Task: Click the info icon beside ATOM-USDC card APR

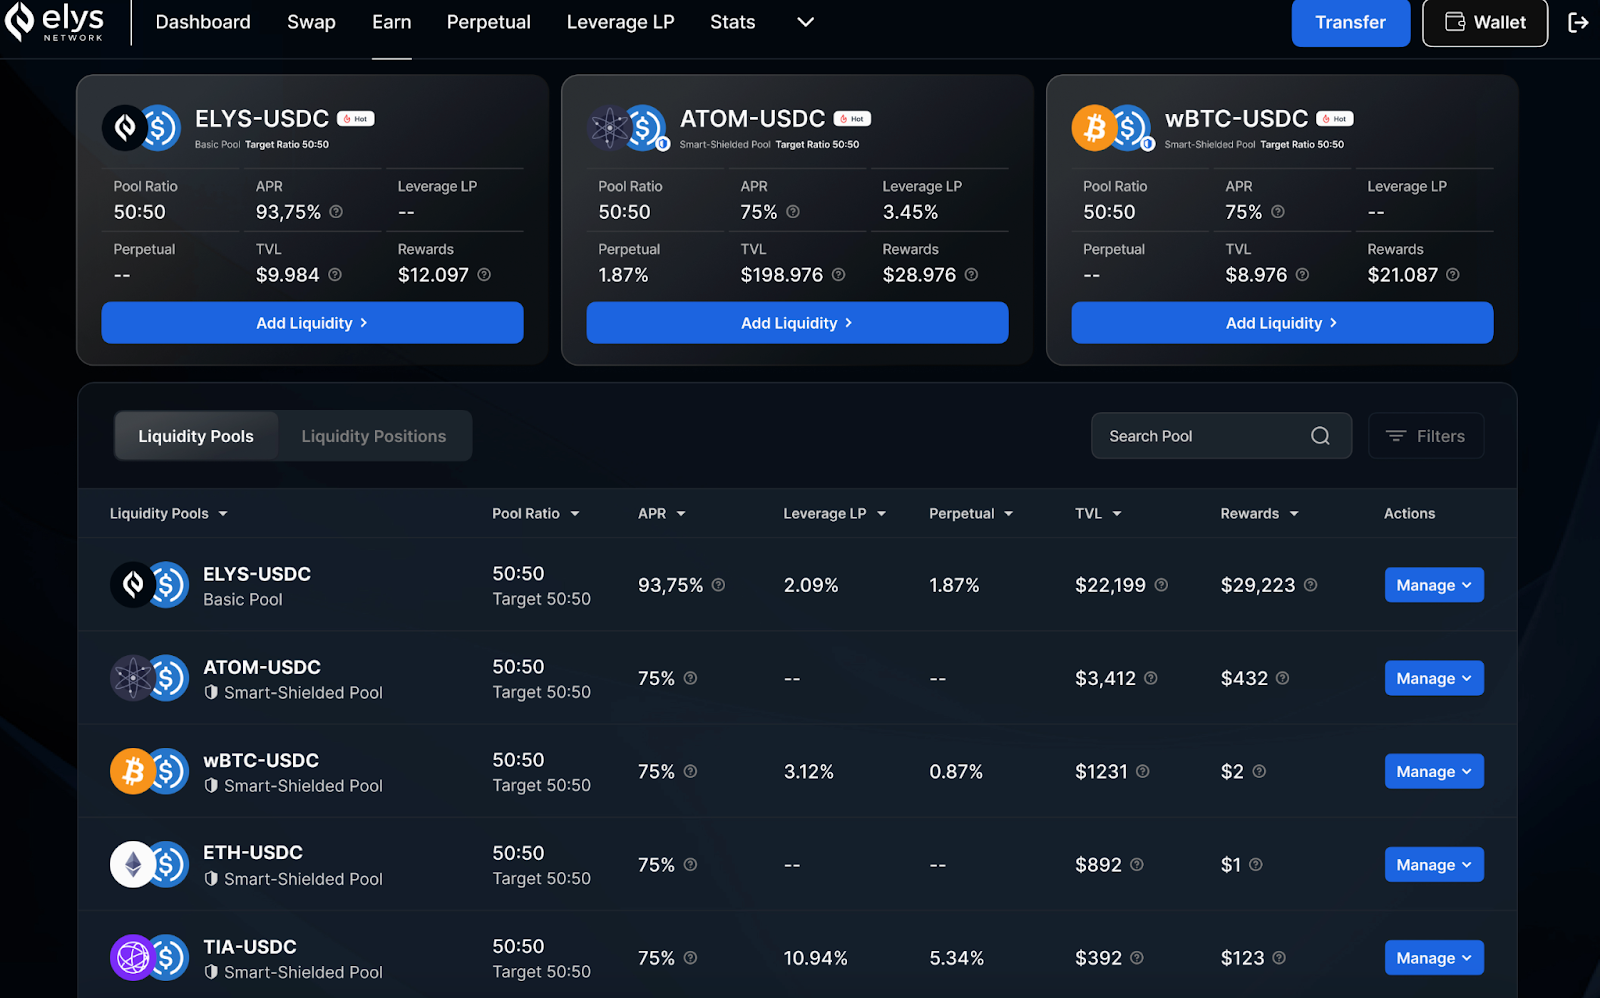Action: click(793, 212)
